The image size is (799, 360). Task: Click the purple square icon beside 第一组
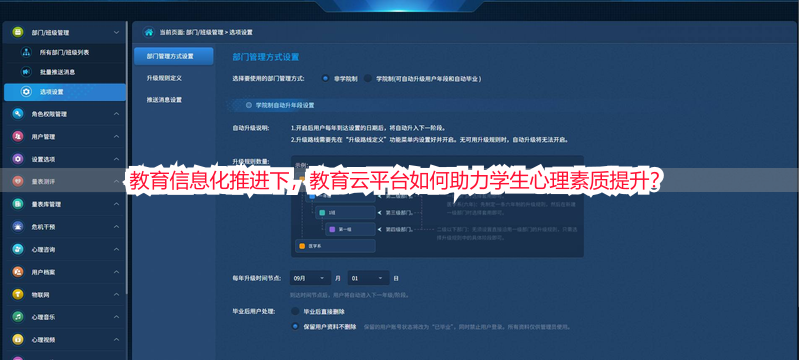332,229
